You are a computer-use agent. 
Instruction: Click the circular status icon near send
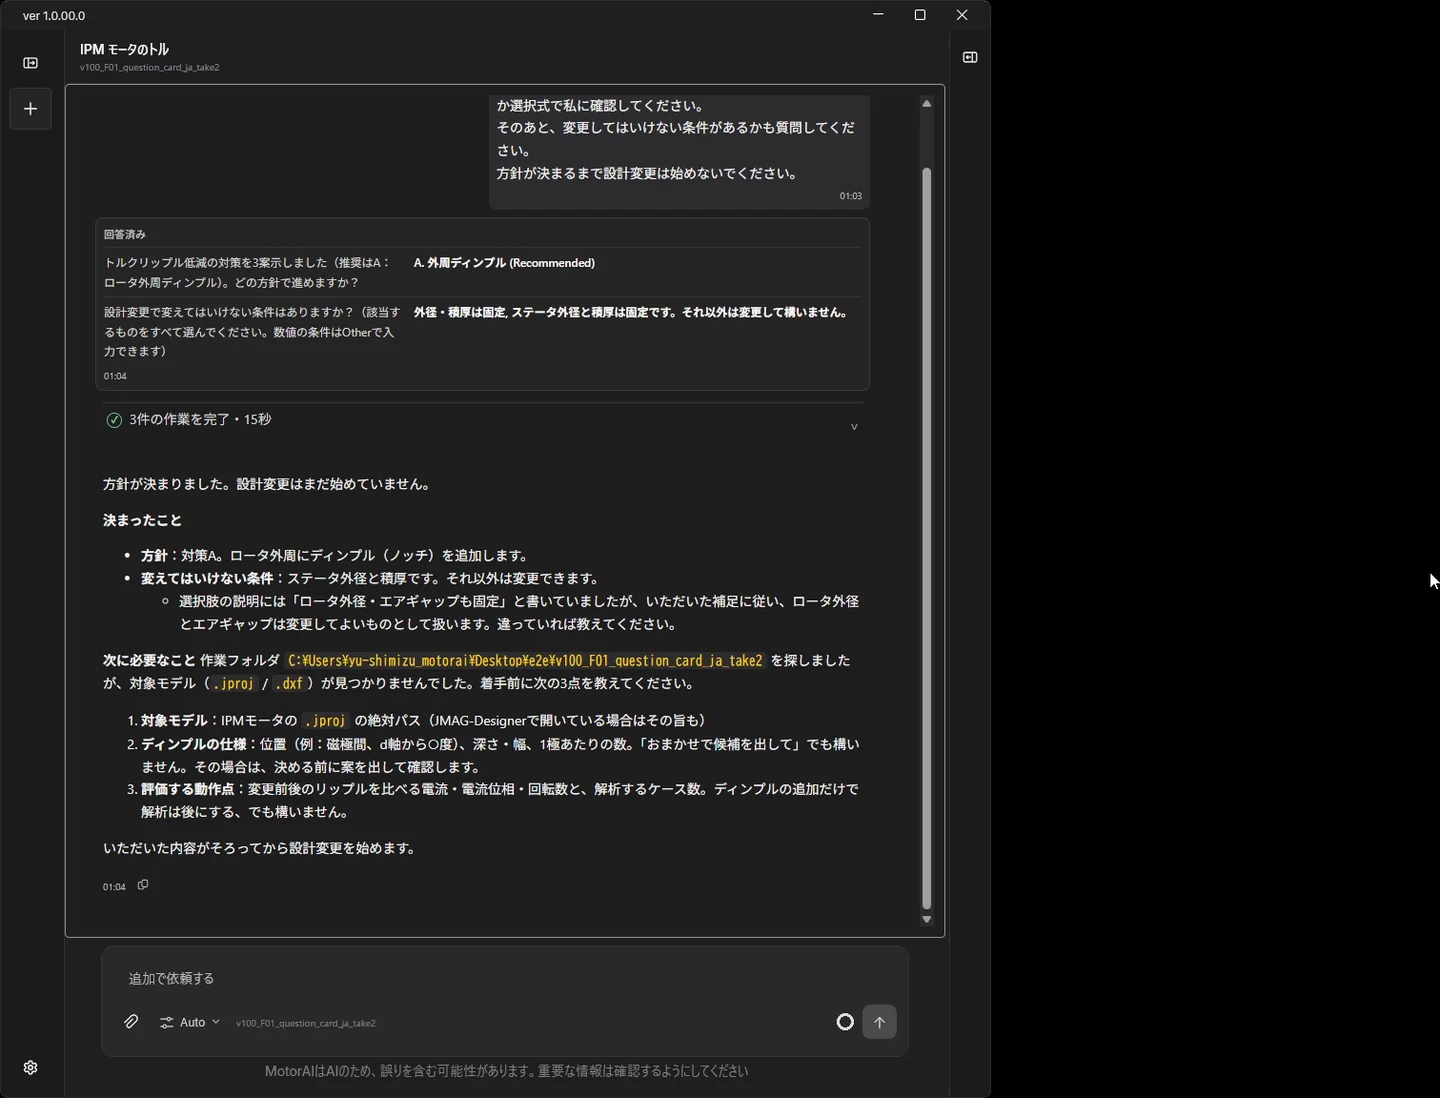[x=845, y=1022]
